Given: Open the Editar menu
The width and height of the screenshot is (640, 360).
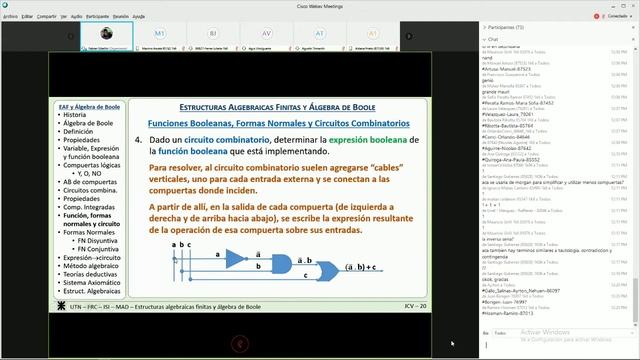Looking at the screenshot, I should 27,17.
